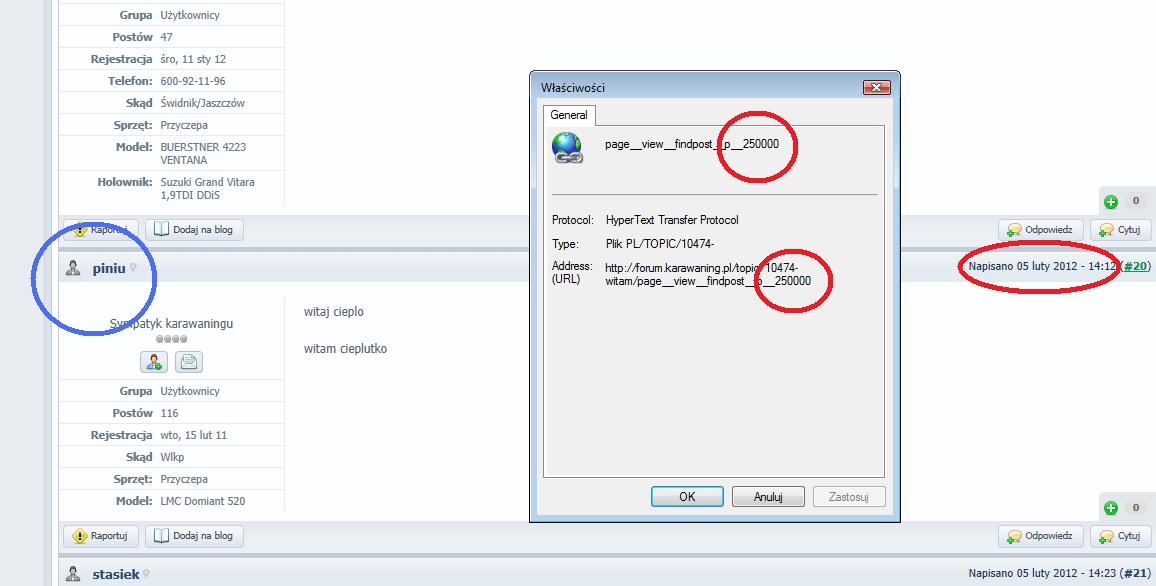This screenshot has width=1156, height=586.
Task: Click the send message icon under piniu
Action: (189, 362)
